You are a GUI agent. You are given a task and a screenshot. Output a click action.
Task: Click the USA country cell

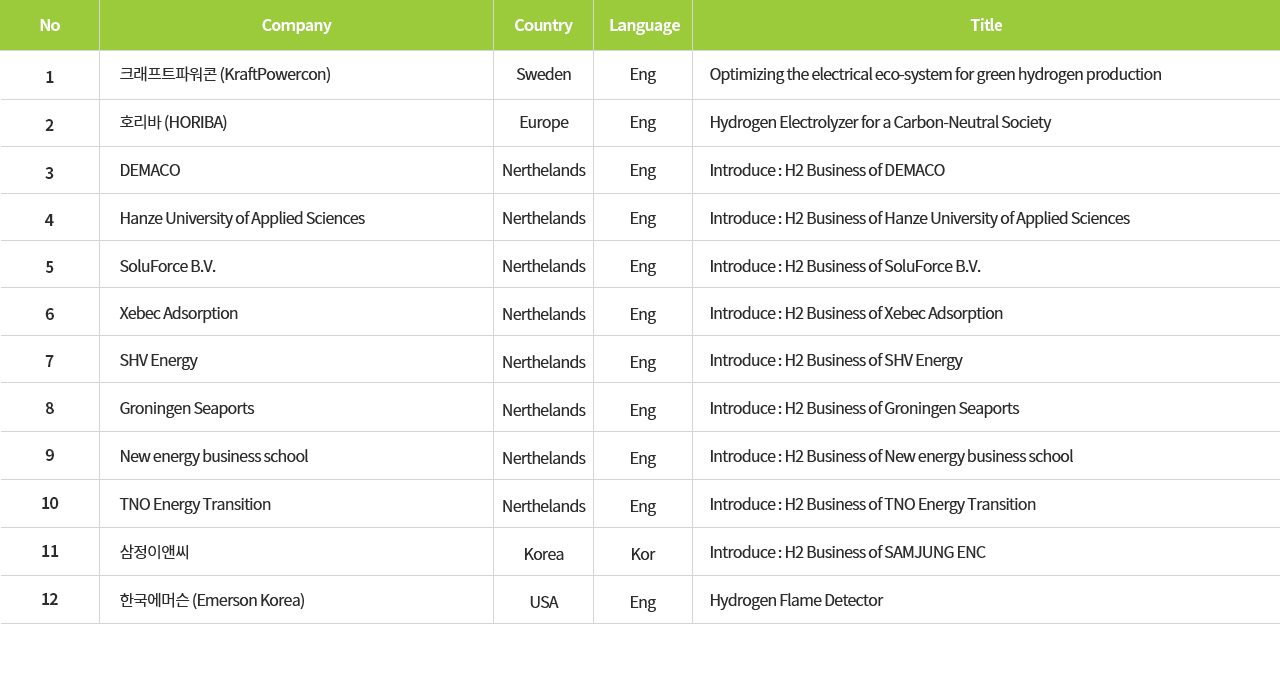pos(543,602)
